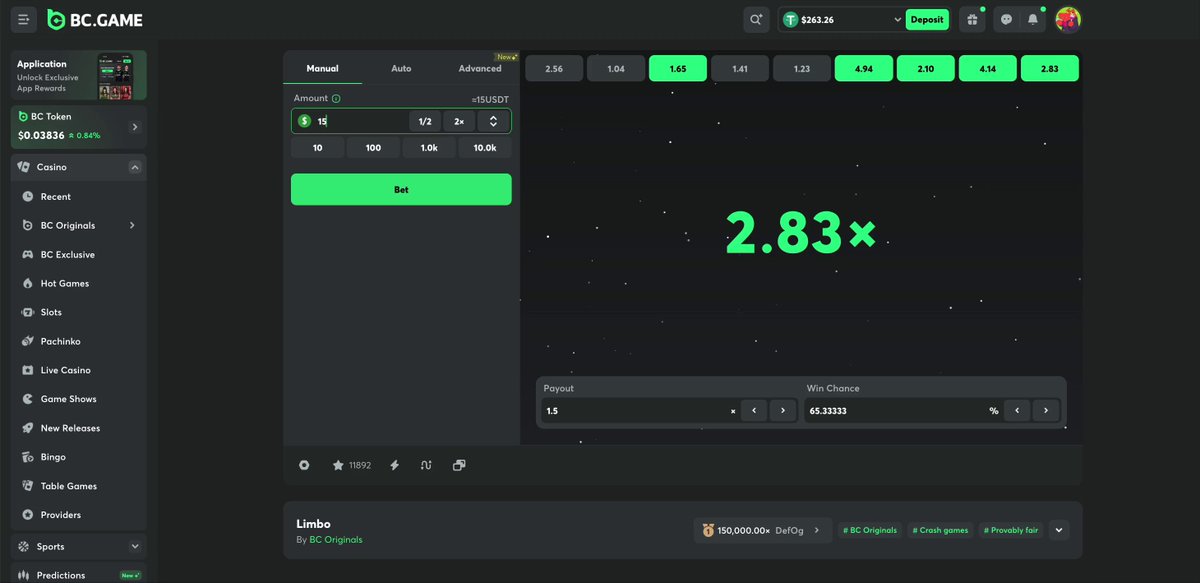Open the search tool
This screenshot has height=583, width=1200.
pyautogui.click(x=756, y=19)
